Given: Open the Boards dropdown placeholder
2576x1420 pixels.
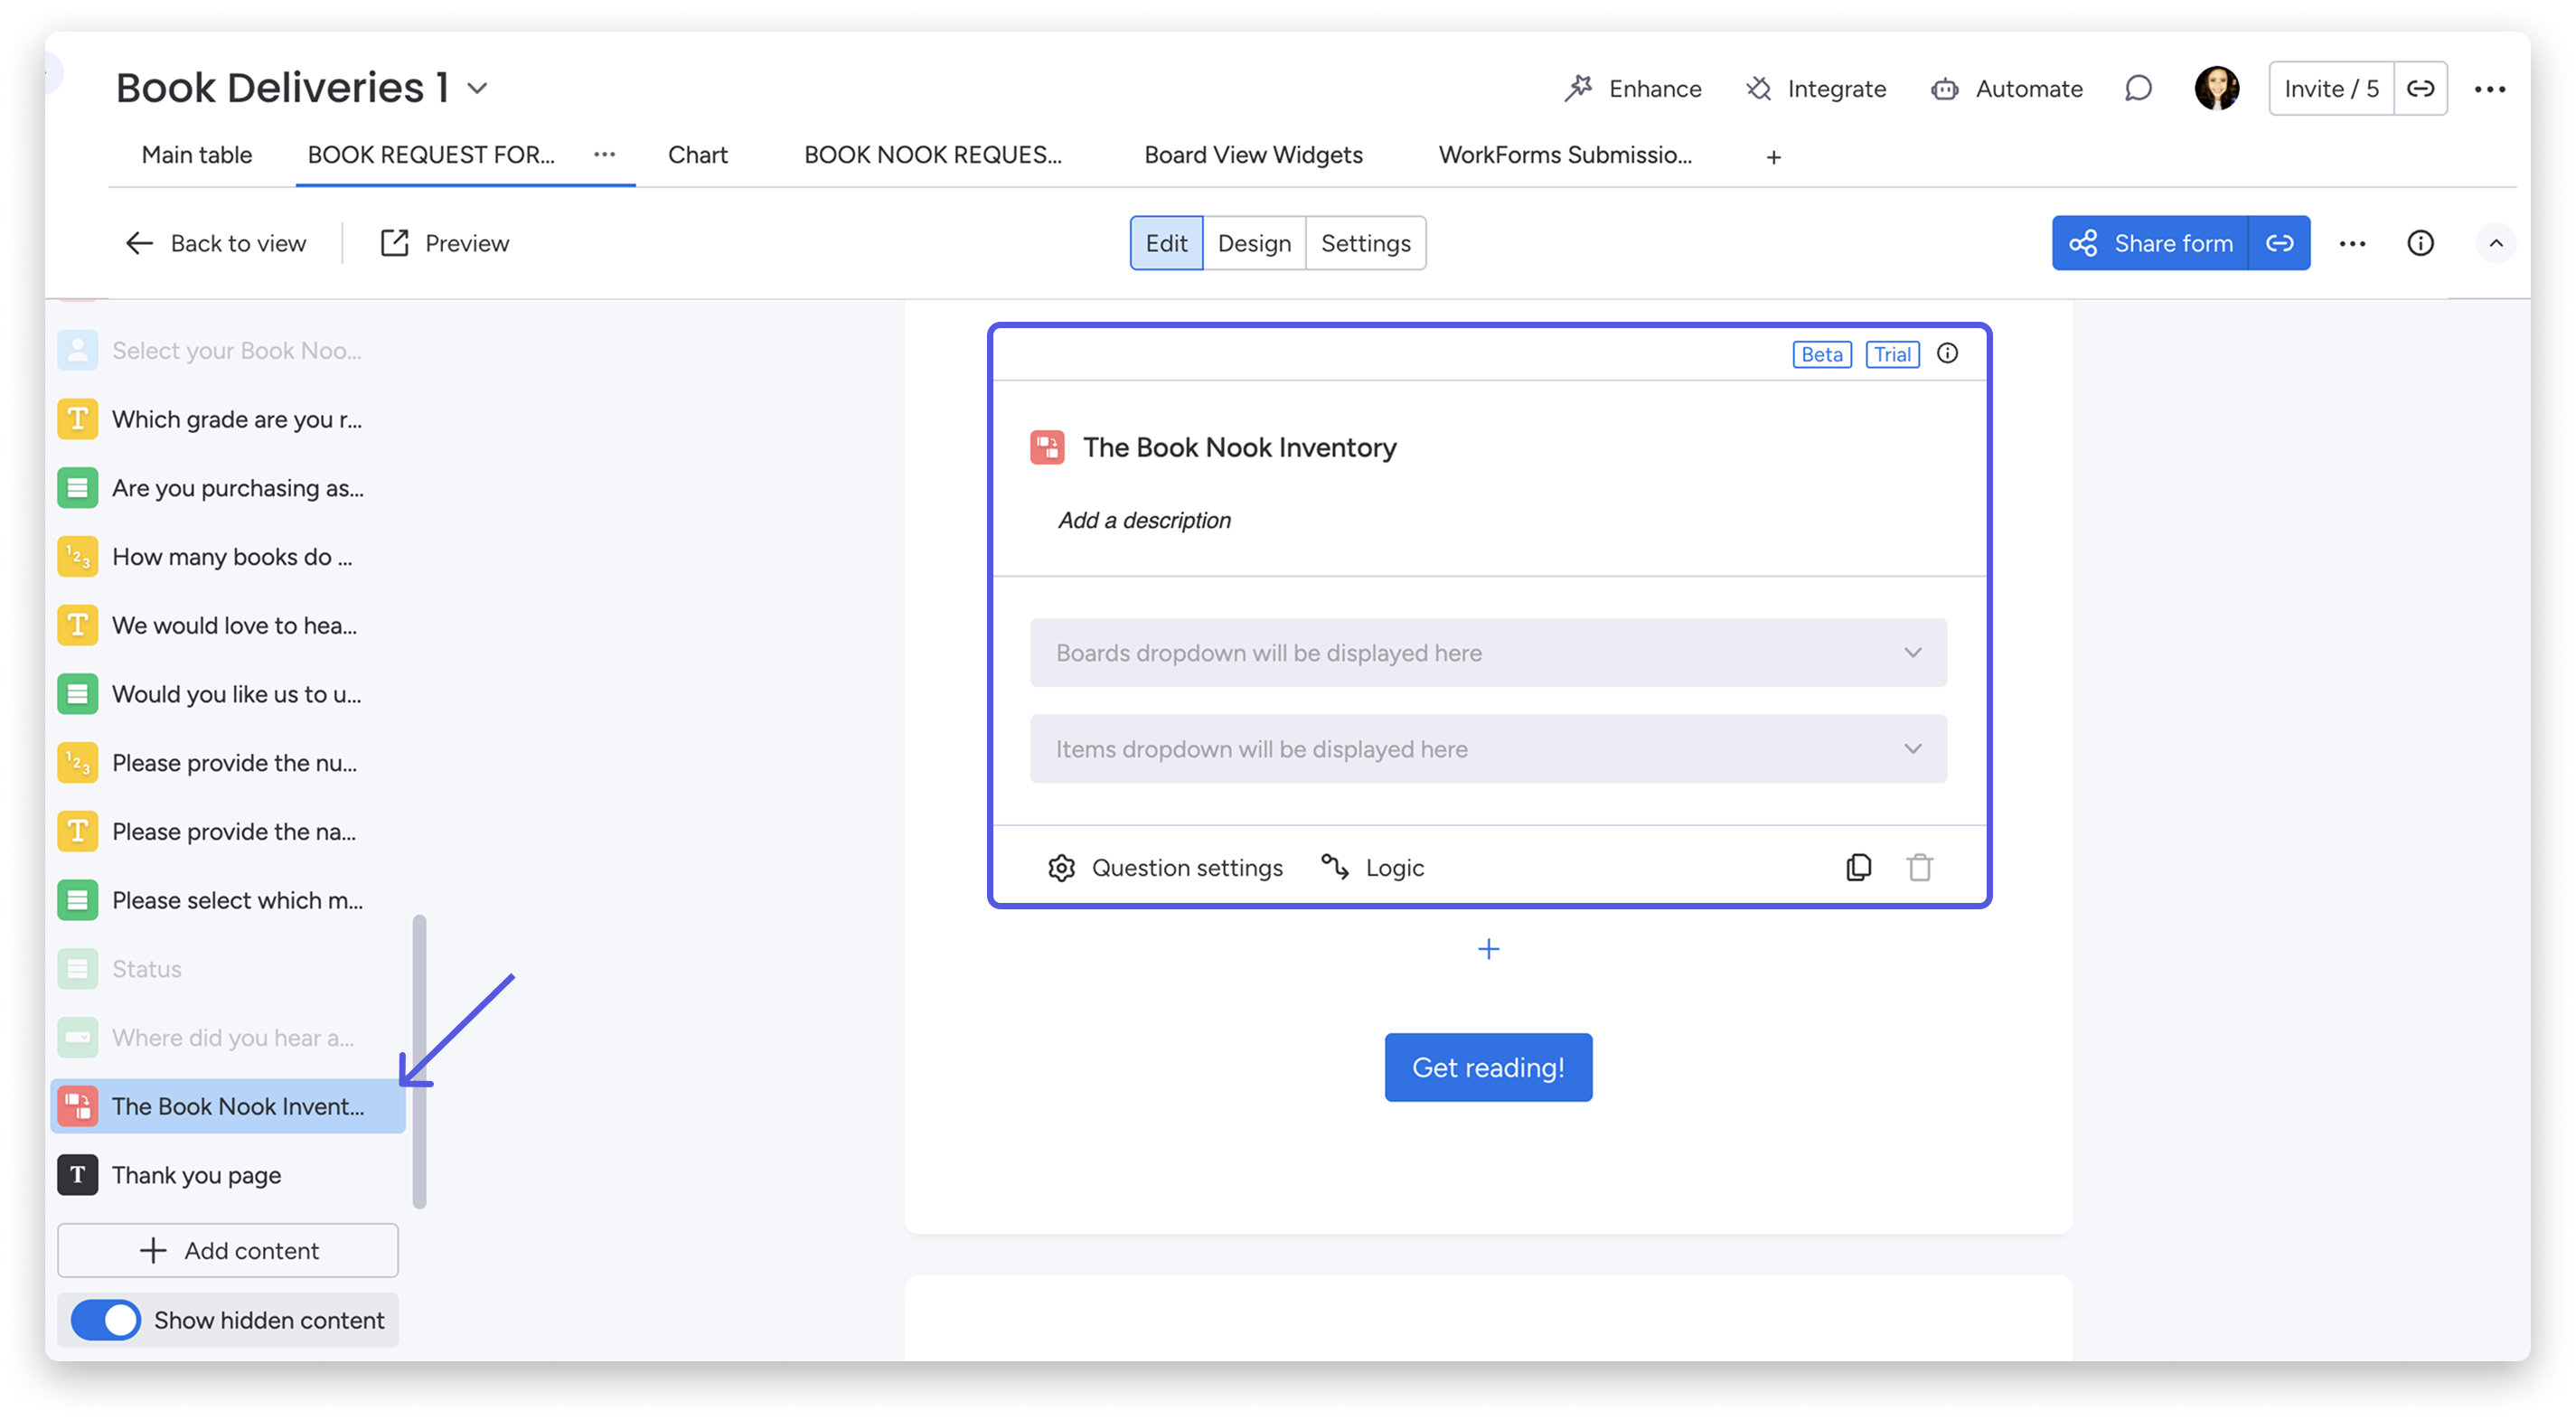Looking at the screenshot, I should pos(1488,652).
